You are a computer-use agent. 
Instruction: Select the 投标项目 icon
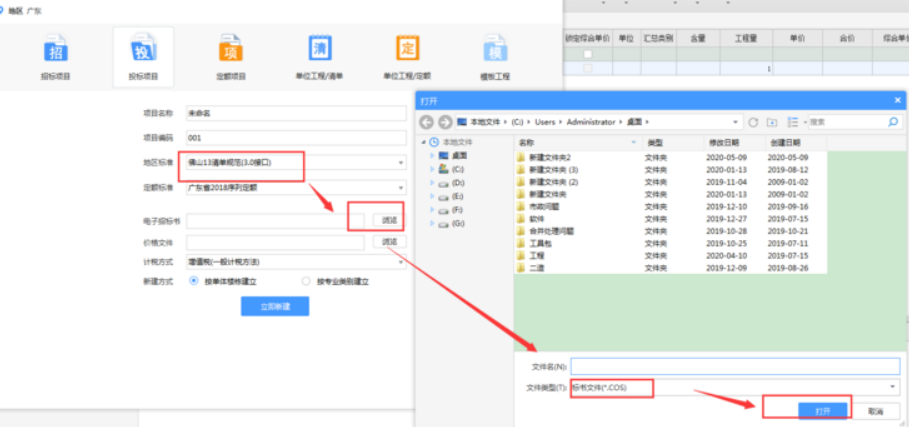point(142,51)
